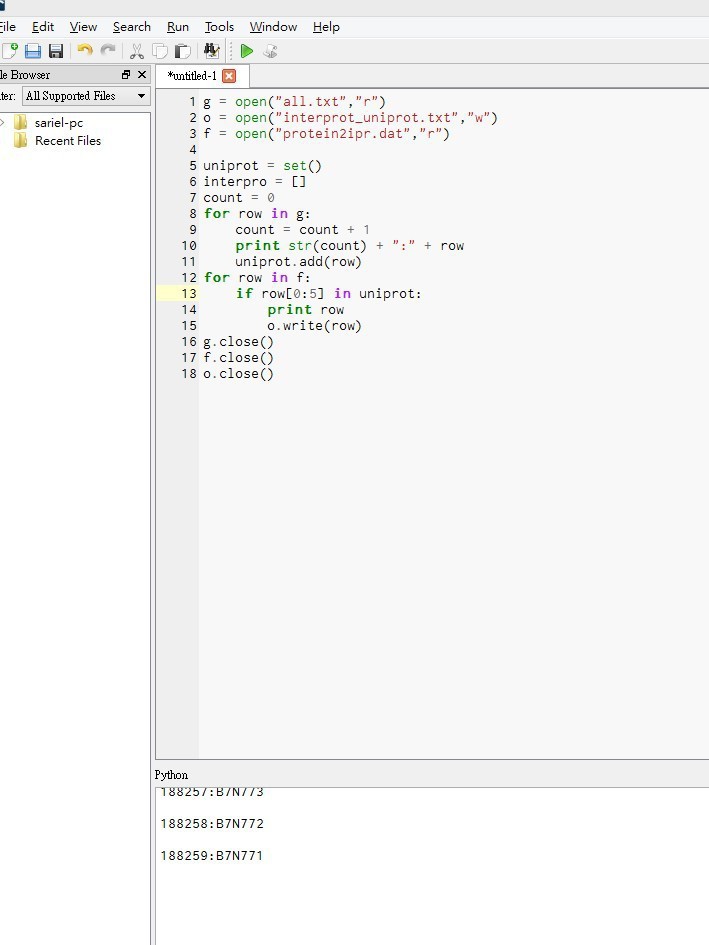
Task: Click the Save As floppy icon
Action: coord(56,51)
